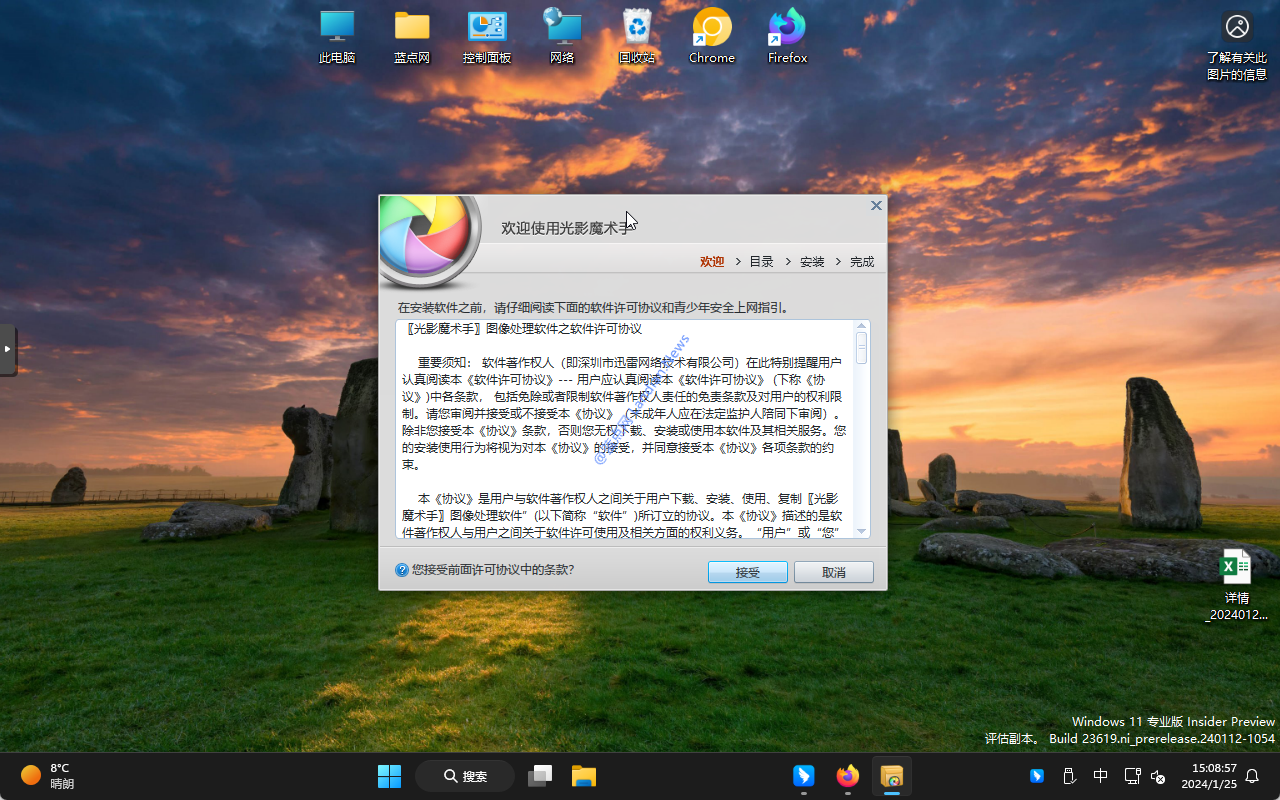This screenshot has height=800, width=1280.
Task: Click the license scrollbar up arrow
Action: click(862, 327)
